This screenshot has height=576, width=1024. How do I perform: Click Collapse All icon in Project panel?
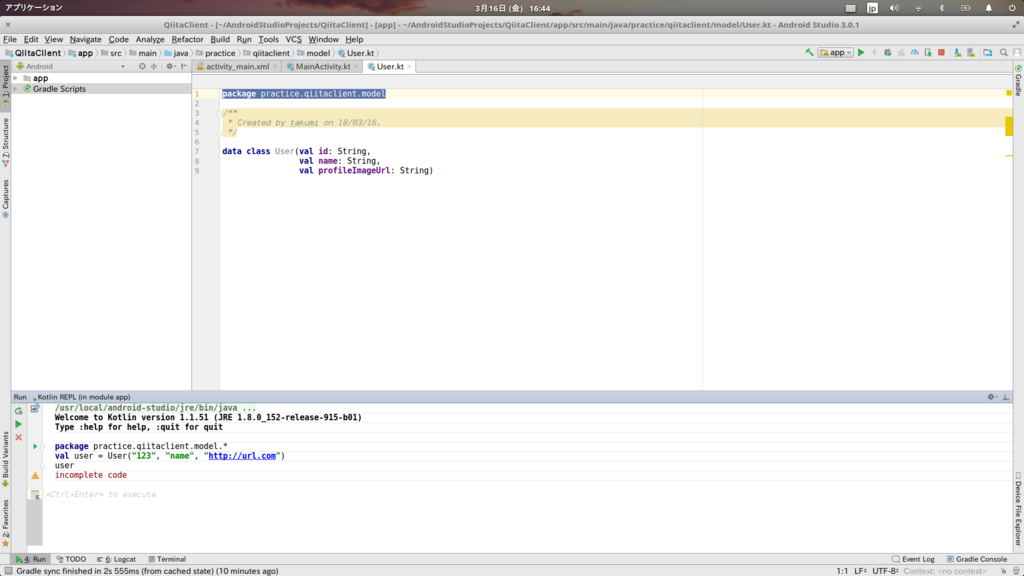(x=154, y=66)
